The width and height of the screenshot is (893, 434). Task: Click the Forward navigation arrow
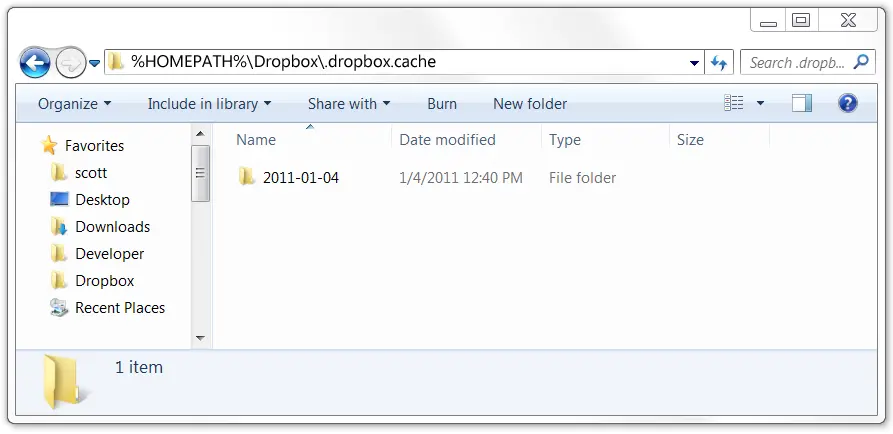click(69, 64)
